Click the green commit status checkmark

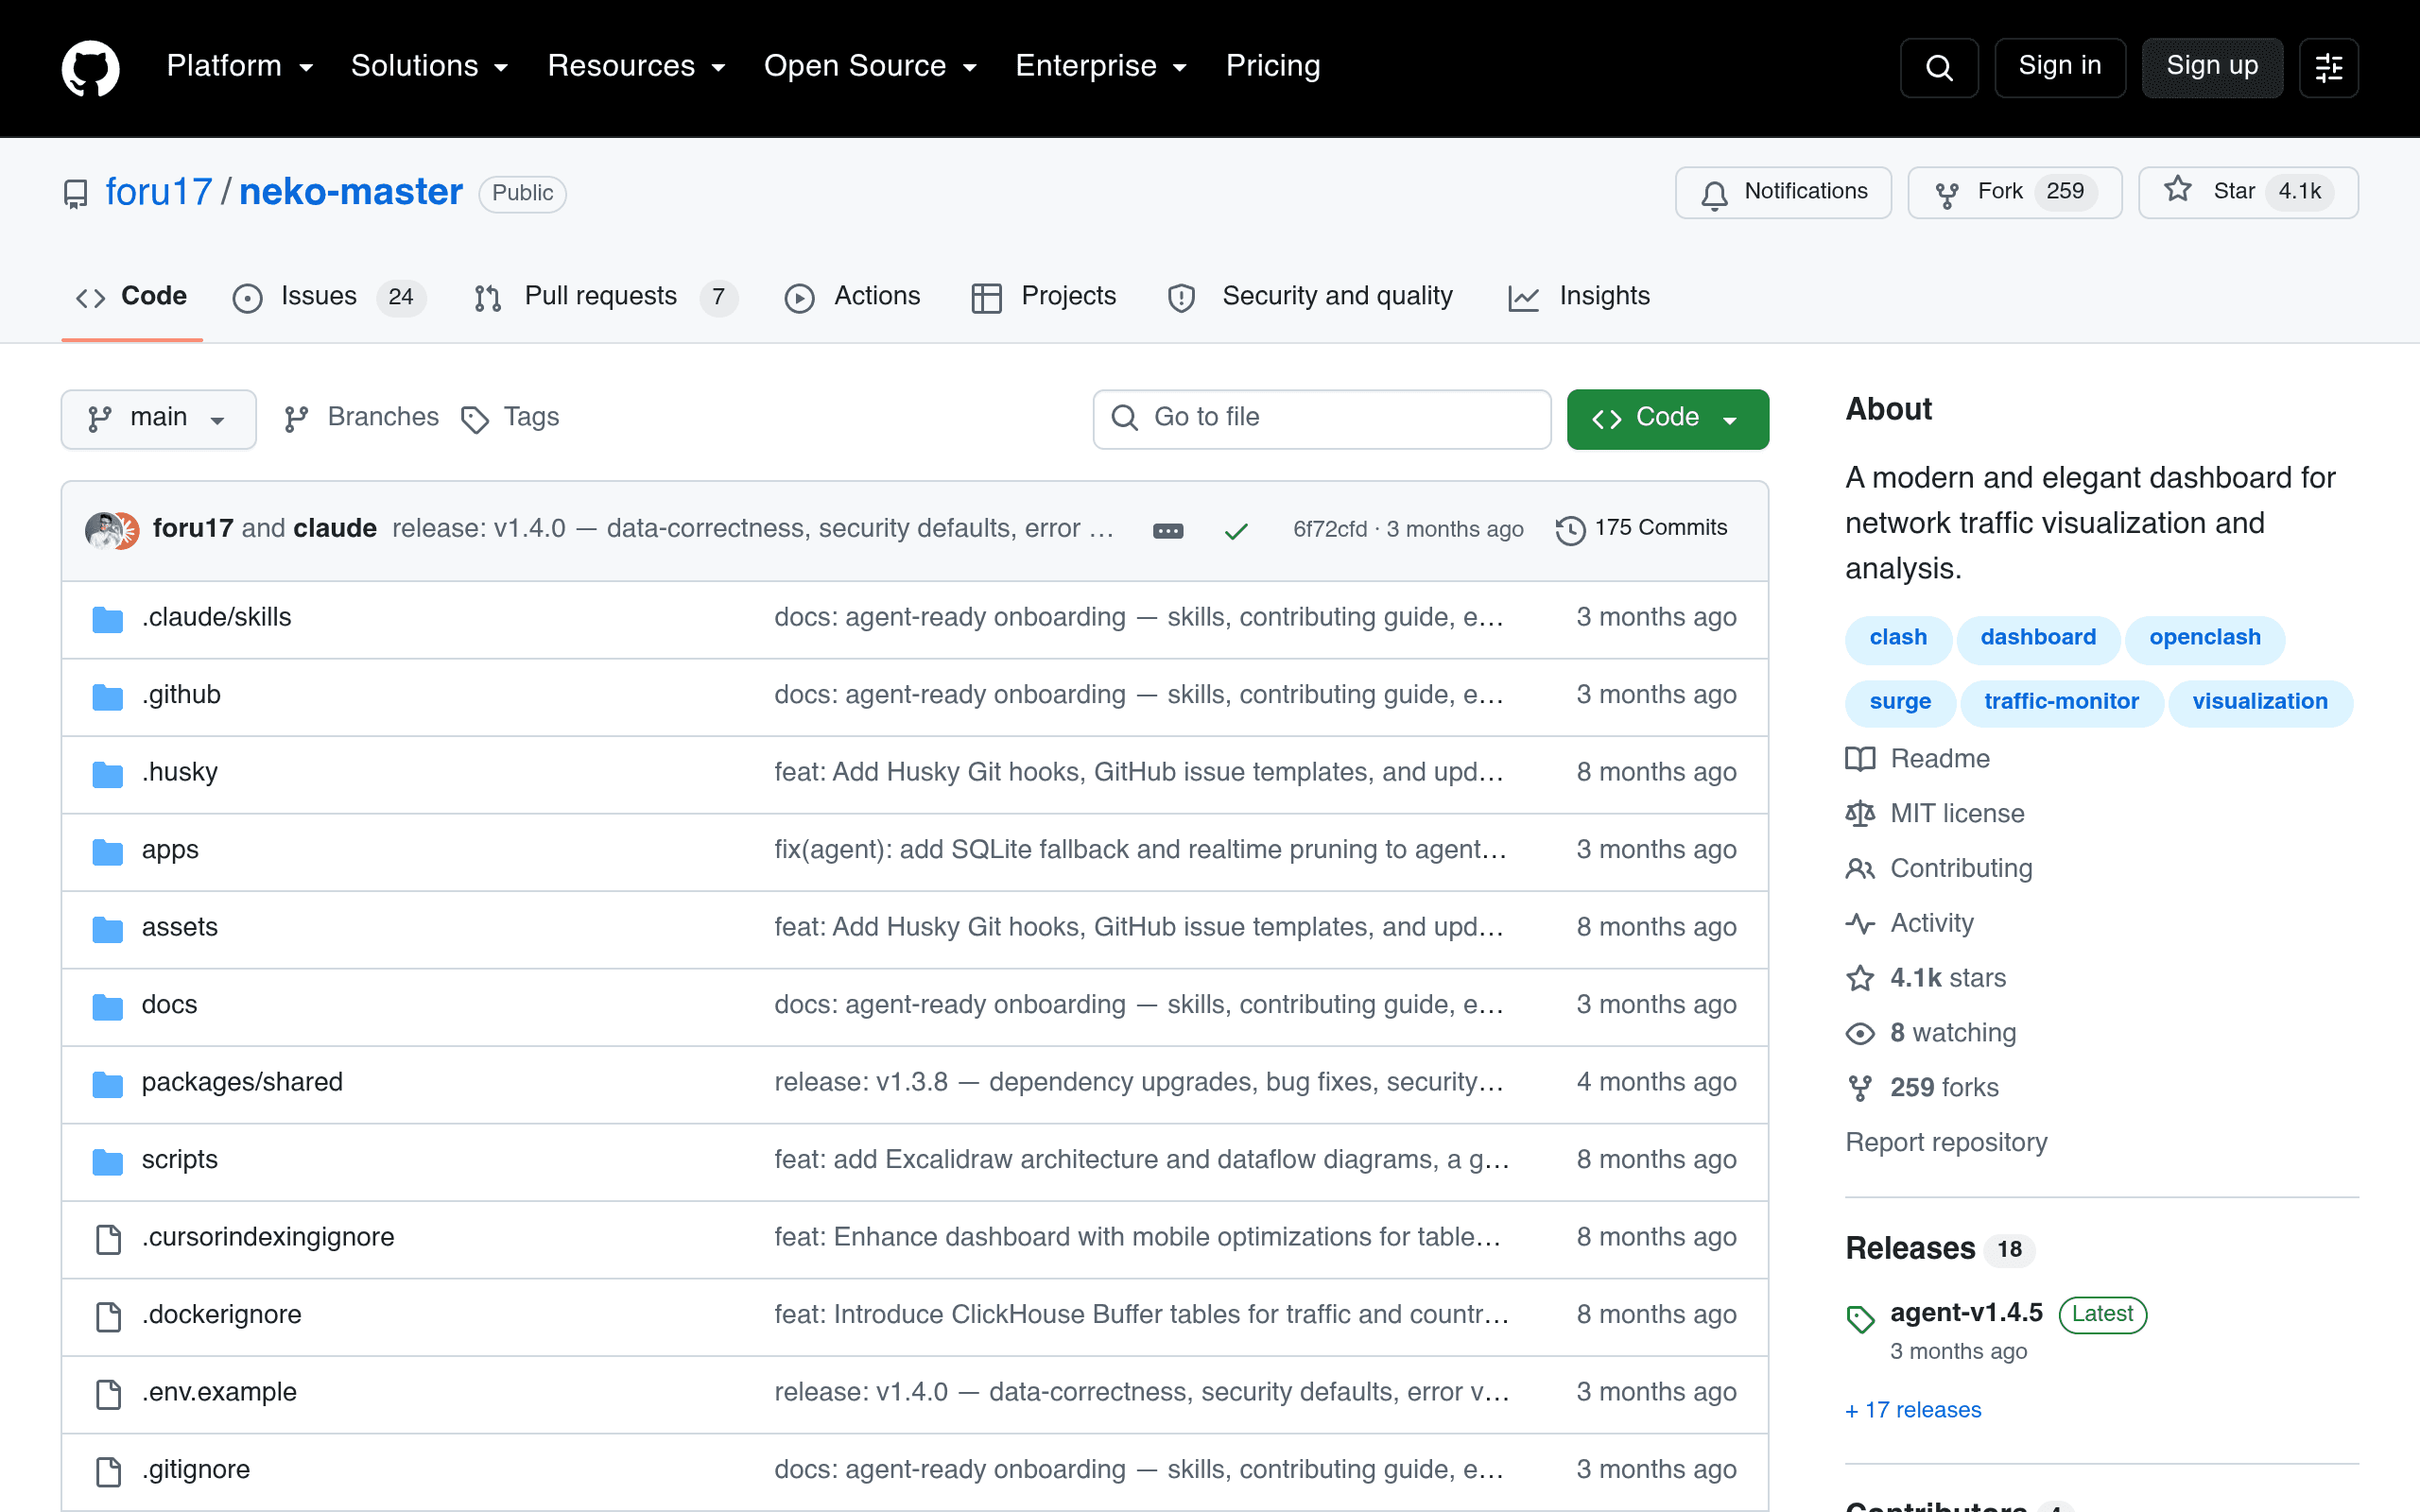click(x=1236, y=530)
